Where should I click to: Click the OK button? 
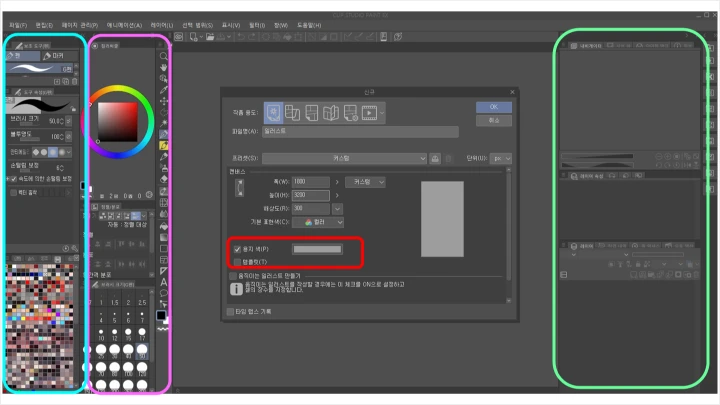click(493, 107)
